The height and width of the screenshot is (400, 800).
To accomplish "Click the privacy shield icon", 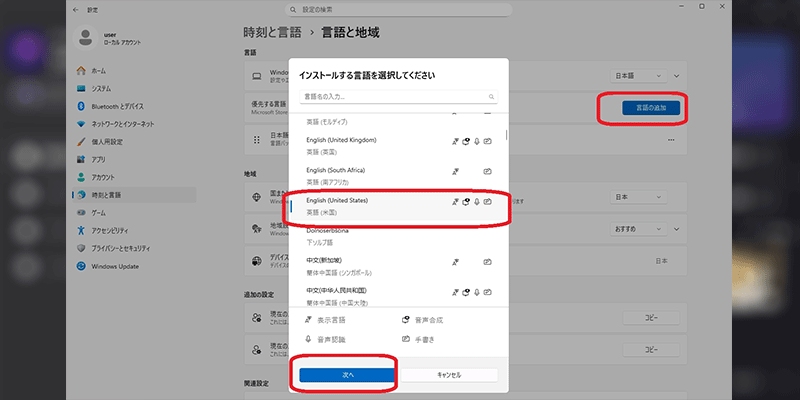I will click(x=81, y=248).
